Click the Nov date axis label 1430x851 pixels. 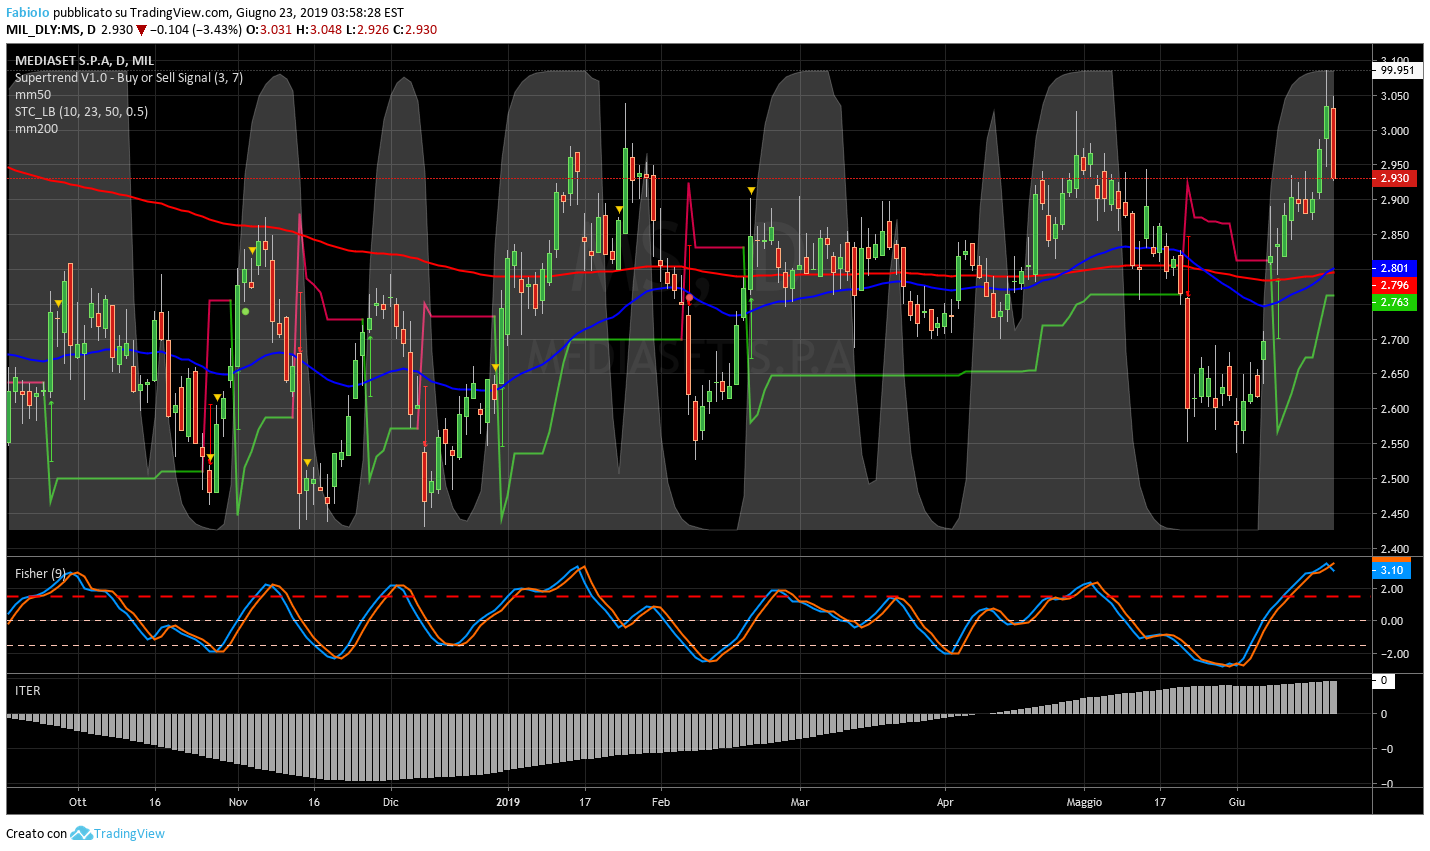pos(238,802)
